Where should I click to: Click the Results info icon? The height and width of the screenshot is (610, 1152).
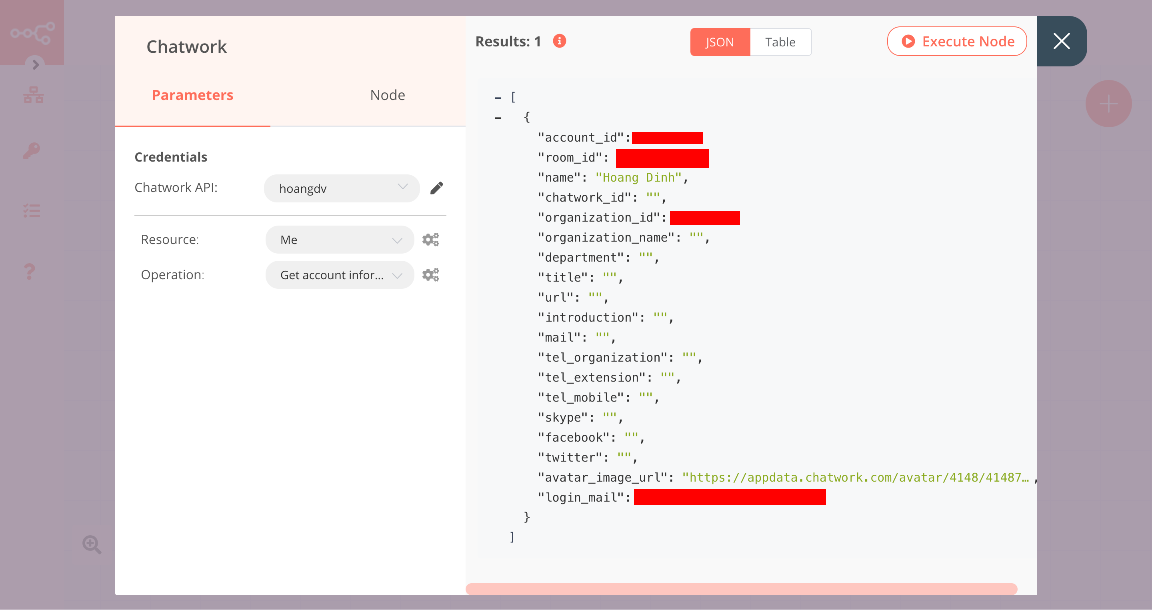pos(559,41)
